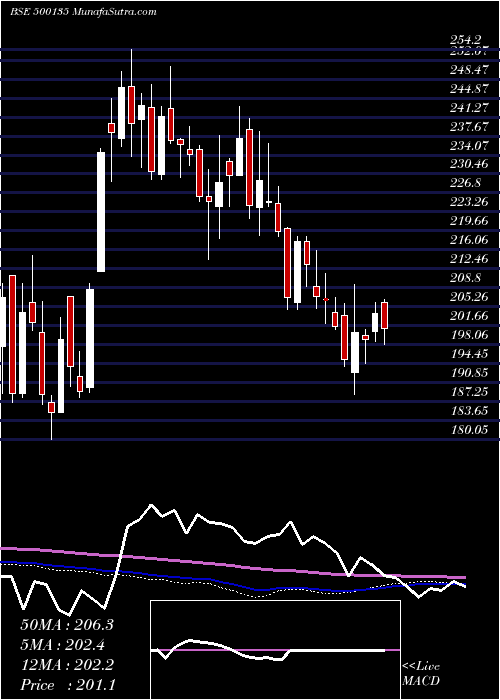This screenshot has height=700, width=500.
Task: Click the 190.85 price axis label
Action: (470, 372)
